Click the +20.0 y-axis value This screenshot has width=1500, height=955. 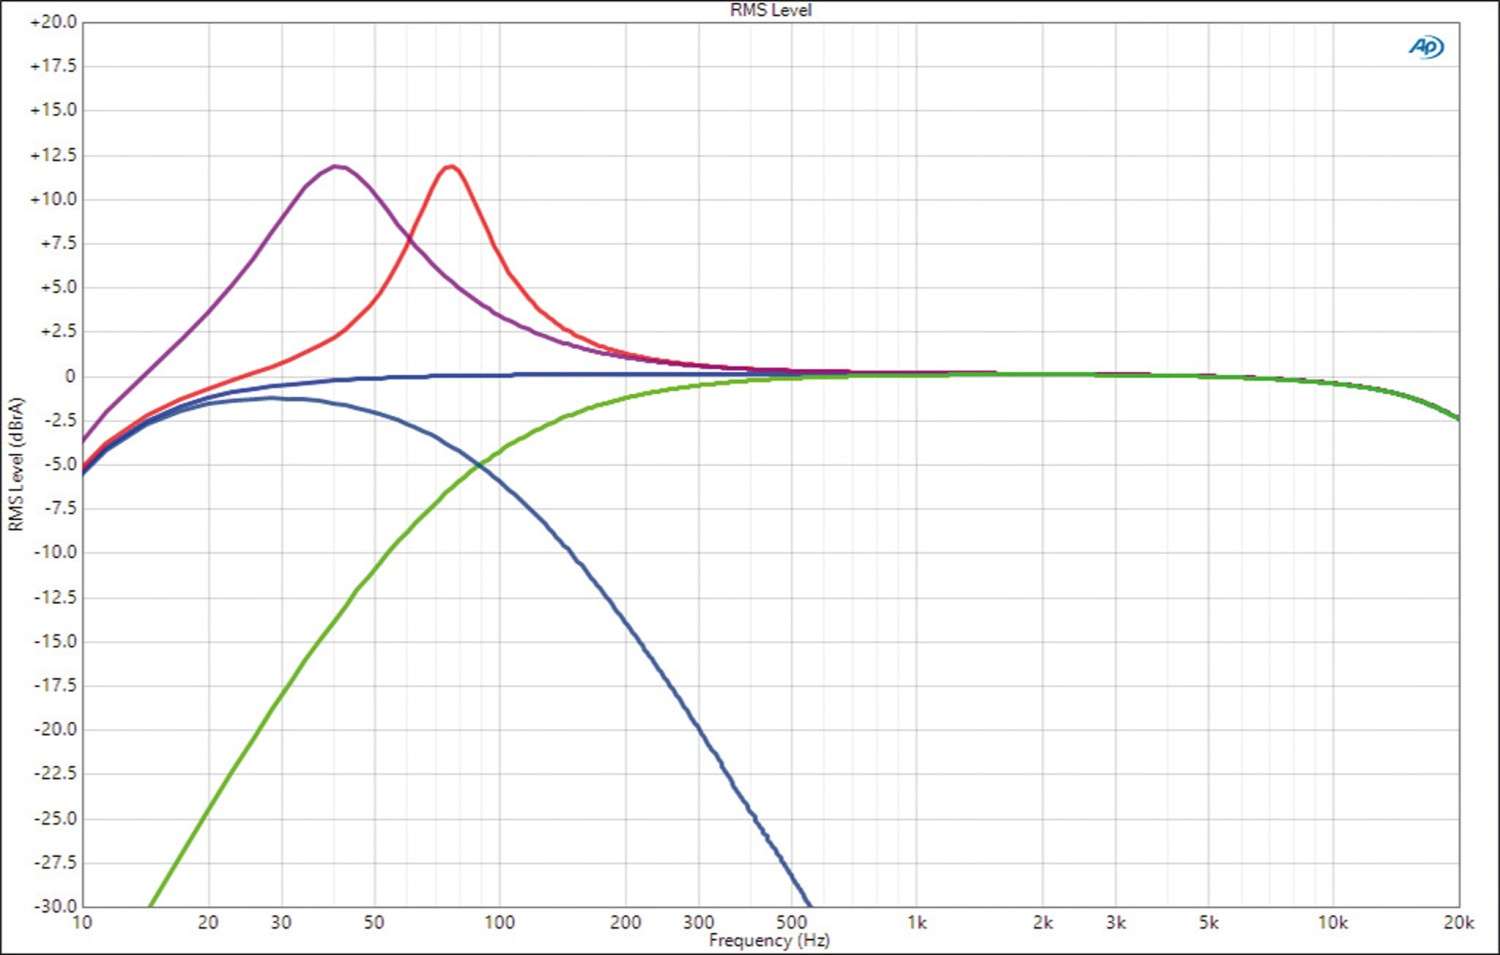53,22
